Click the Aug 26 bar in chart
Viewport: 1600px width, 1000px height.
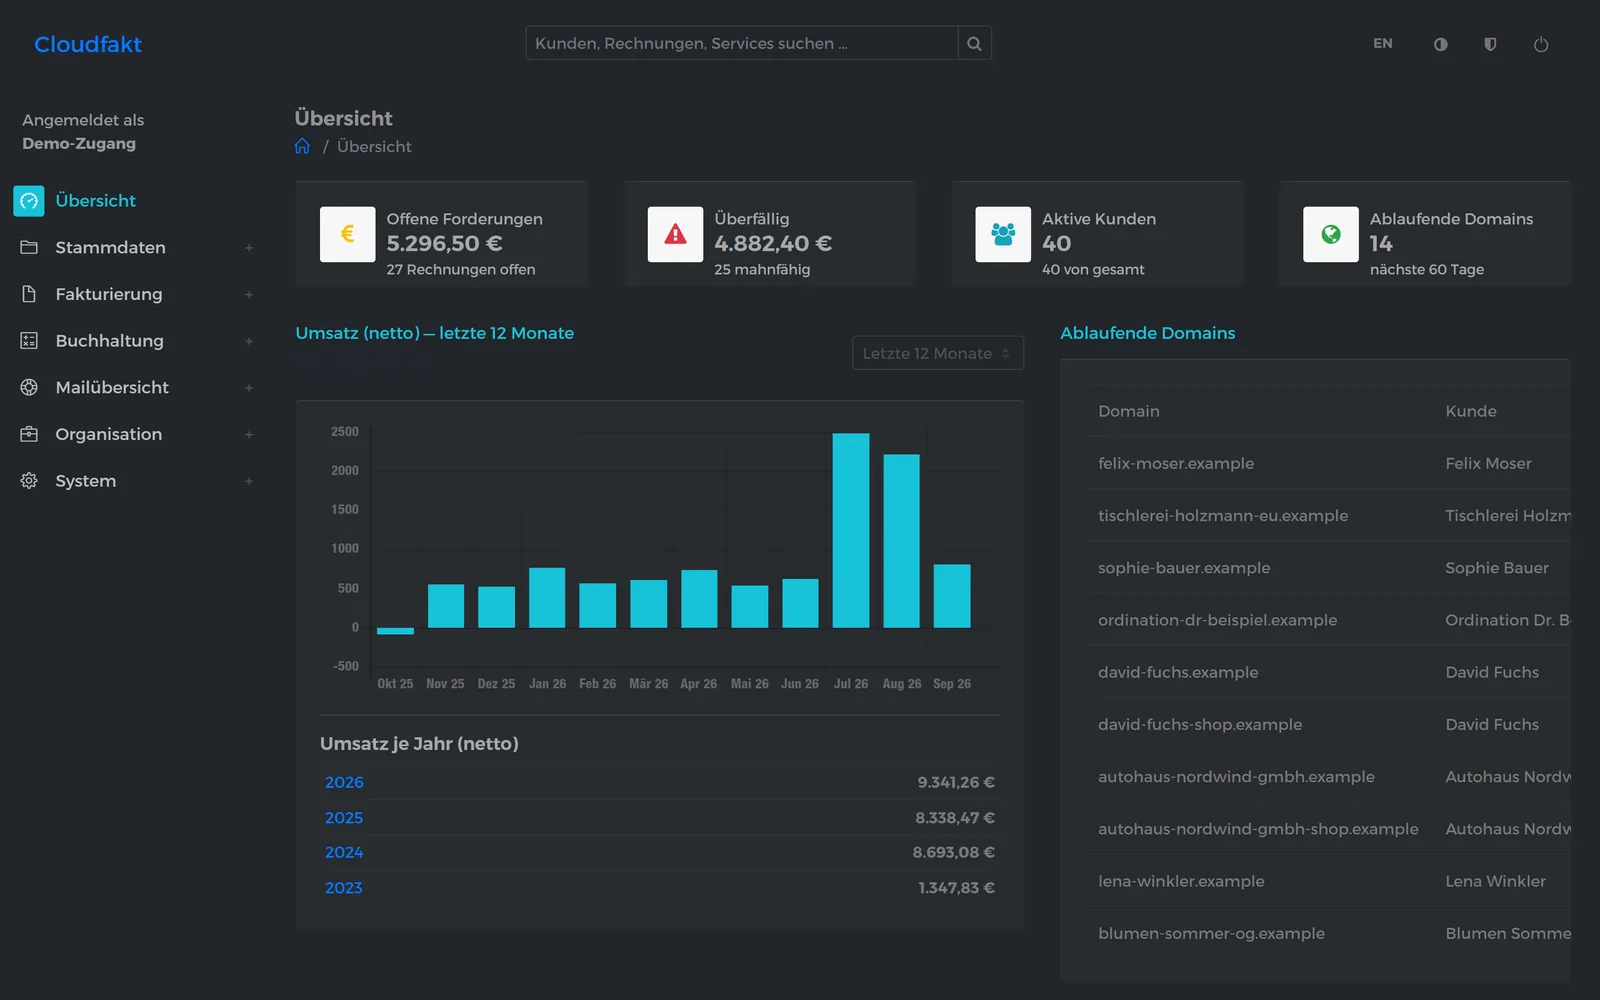(x=901, y=541)
